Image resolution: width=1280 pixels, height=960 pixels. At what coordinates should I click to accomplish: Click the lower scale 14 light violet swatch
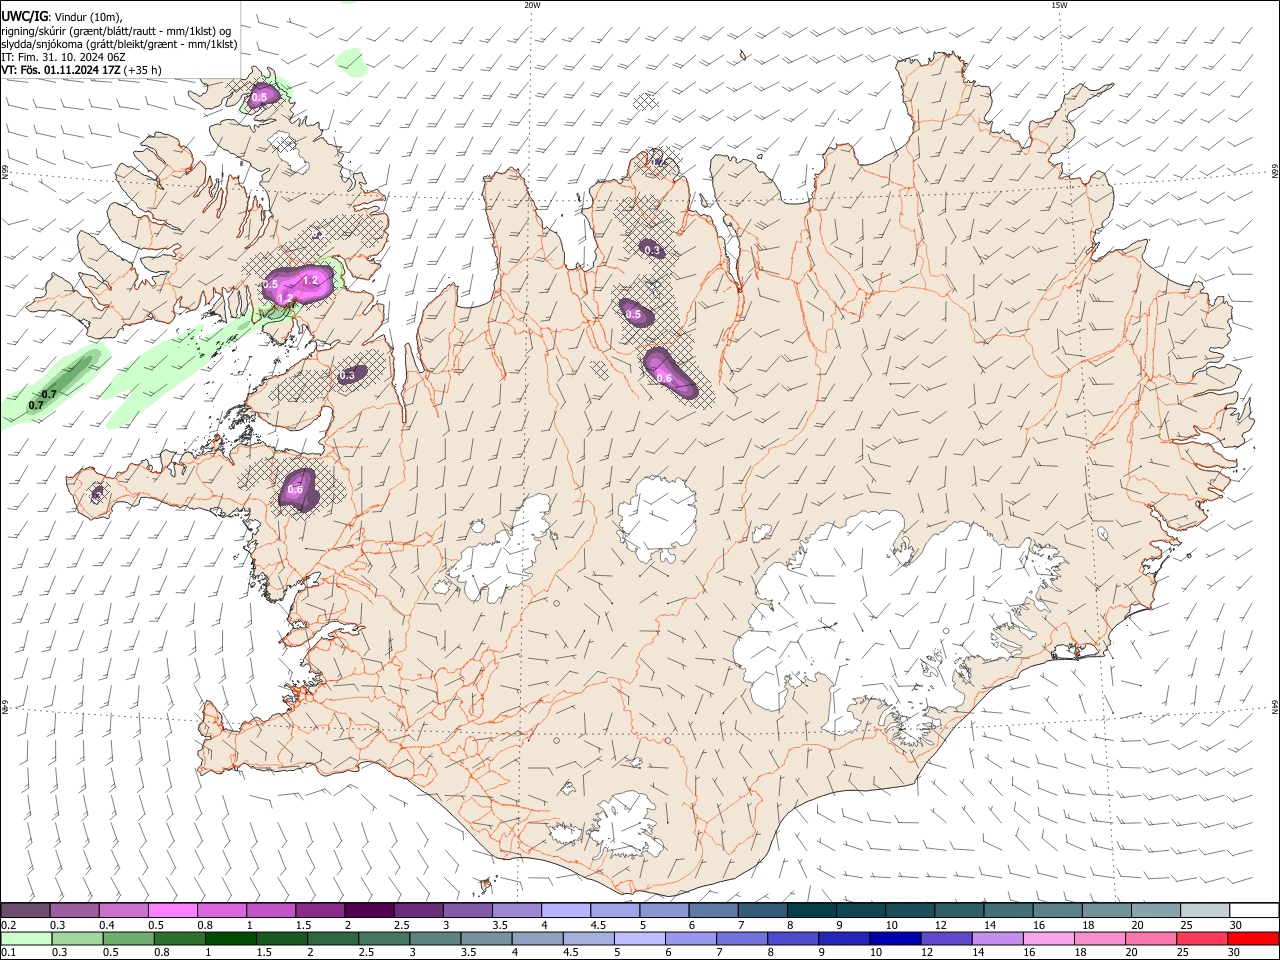click(x=997, y=938)
